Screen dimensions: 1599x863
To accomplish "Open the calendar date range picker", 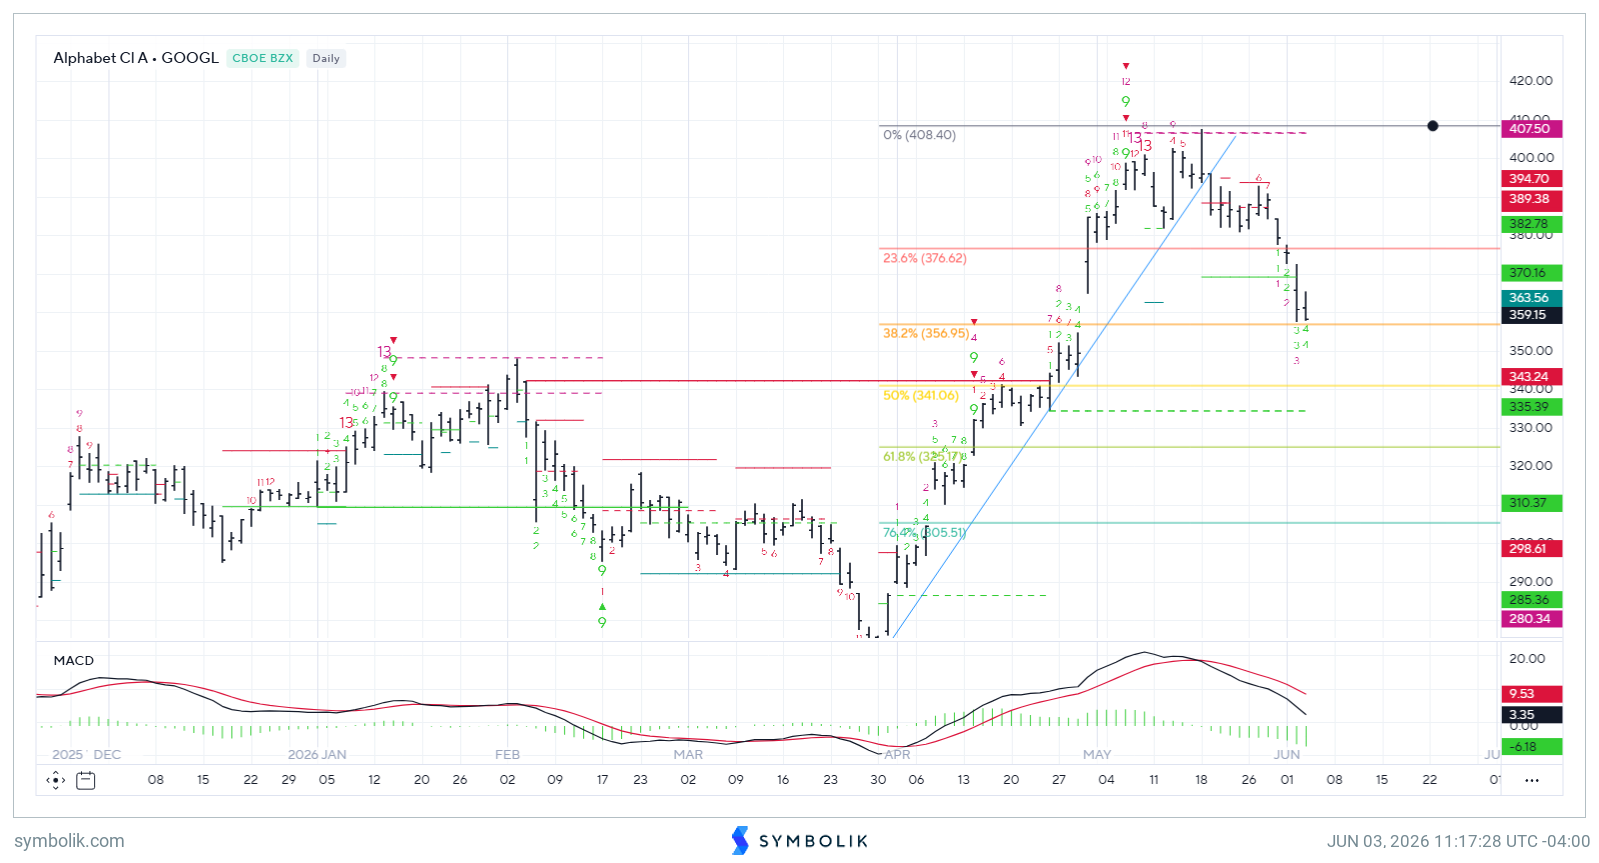I will tap(86, 780).
